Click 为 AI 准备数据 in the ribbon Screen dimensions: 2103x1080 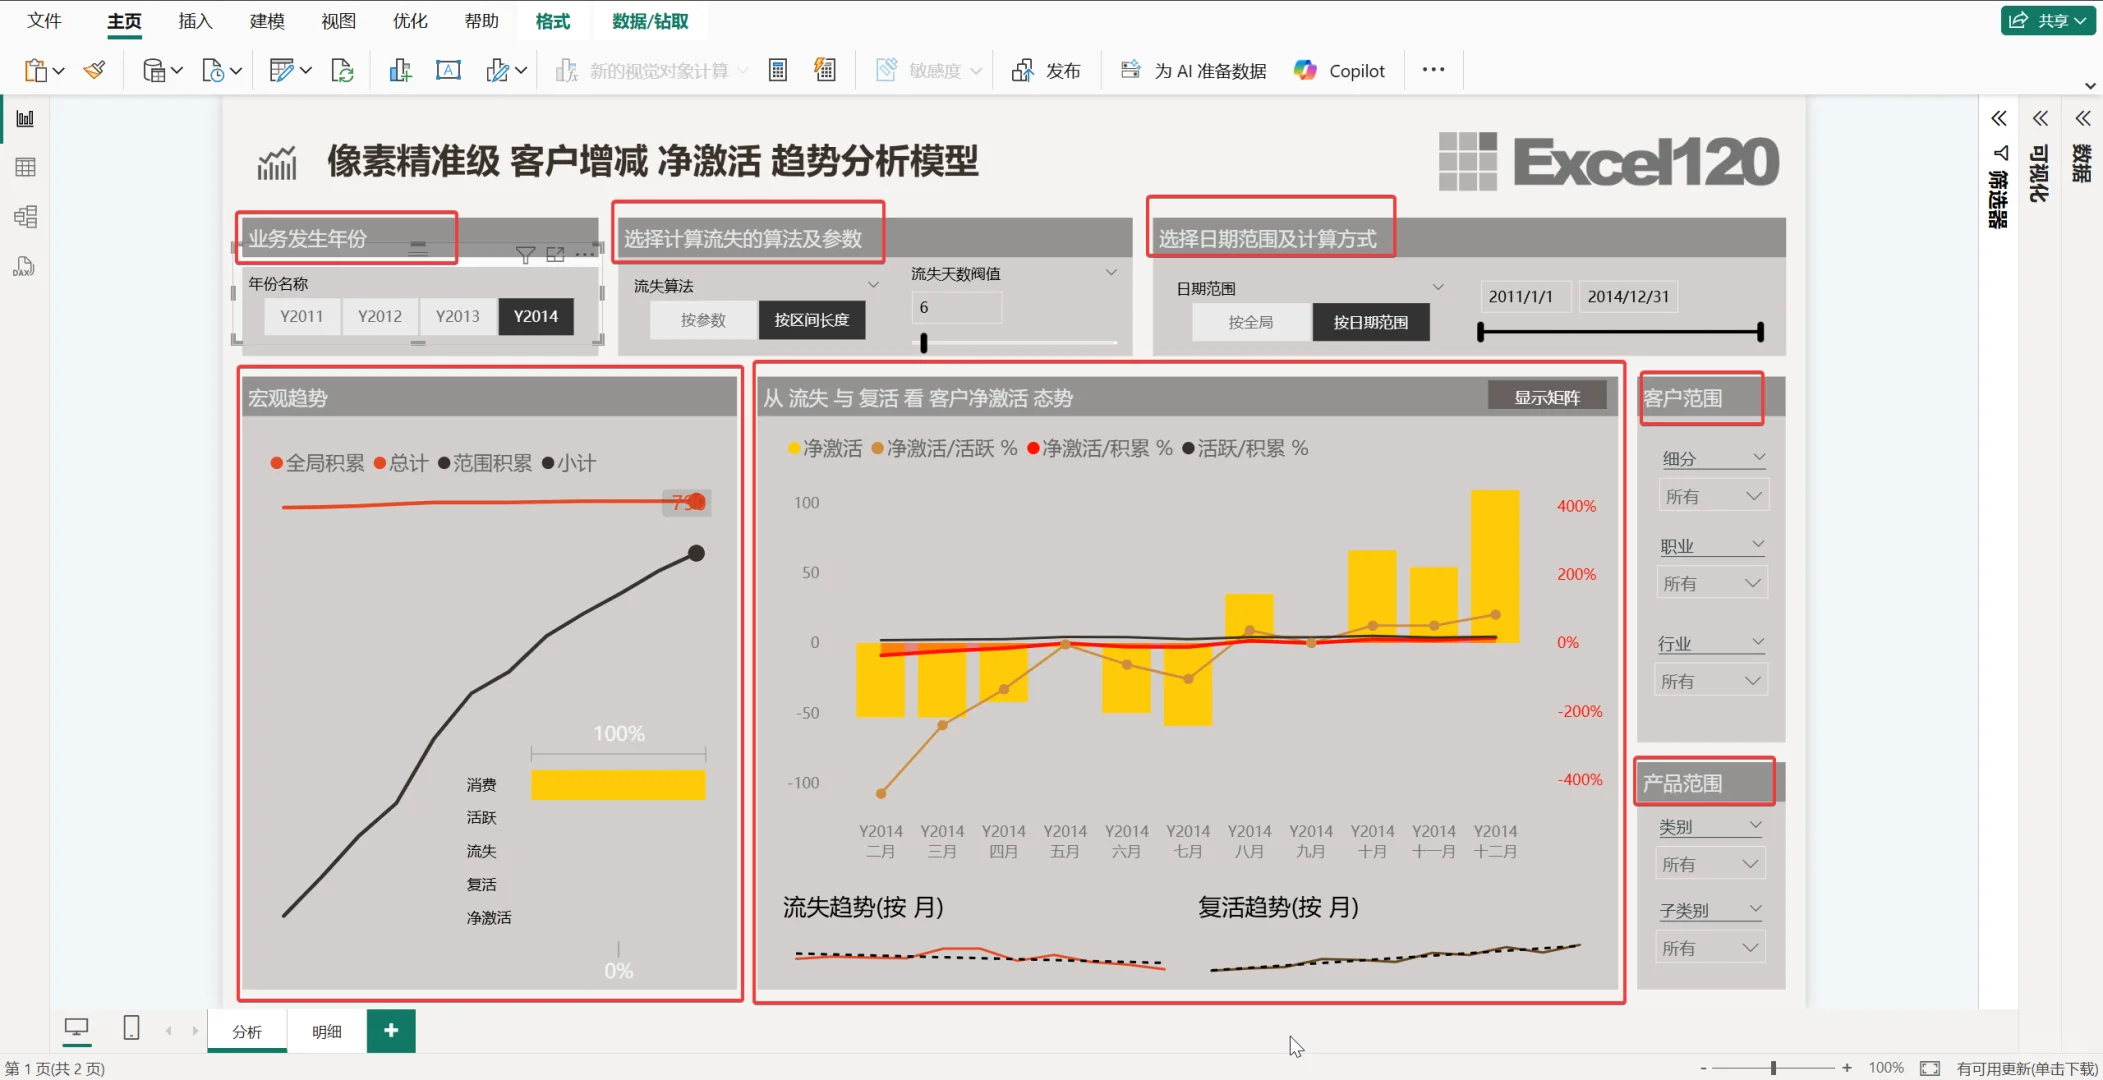(1192, 70)
